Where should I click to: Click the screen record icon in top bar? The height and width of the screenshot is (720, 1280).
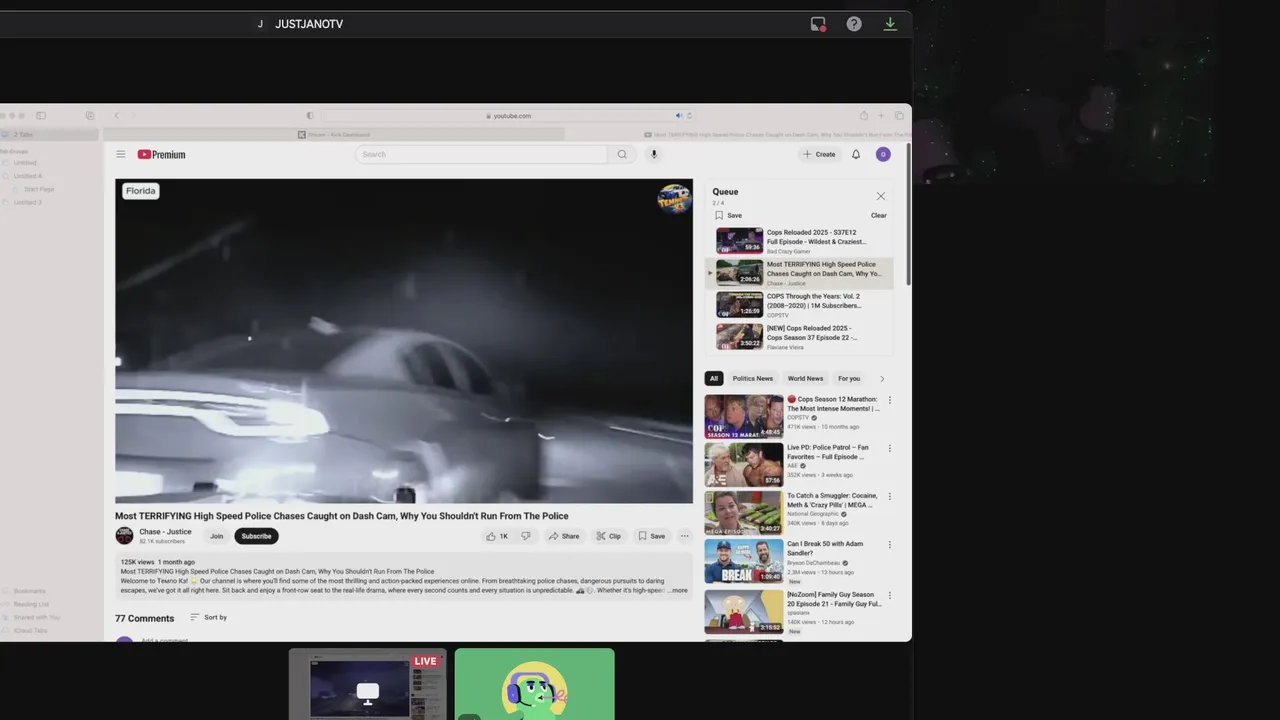pyautogui.click(x=818, y=24)
